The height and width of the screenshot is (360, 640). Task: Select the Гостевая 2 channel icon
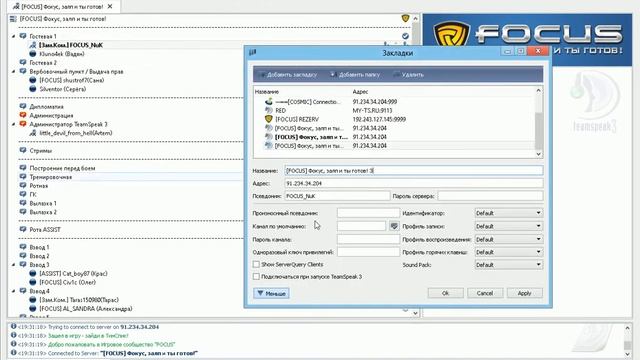(23, 62)
